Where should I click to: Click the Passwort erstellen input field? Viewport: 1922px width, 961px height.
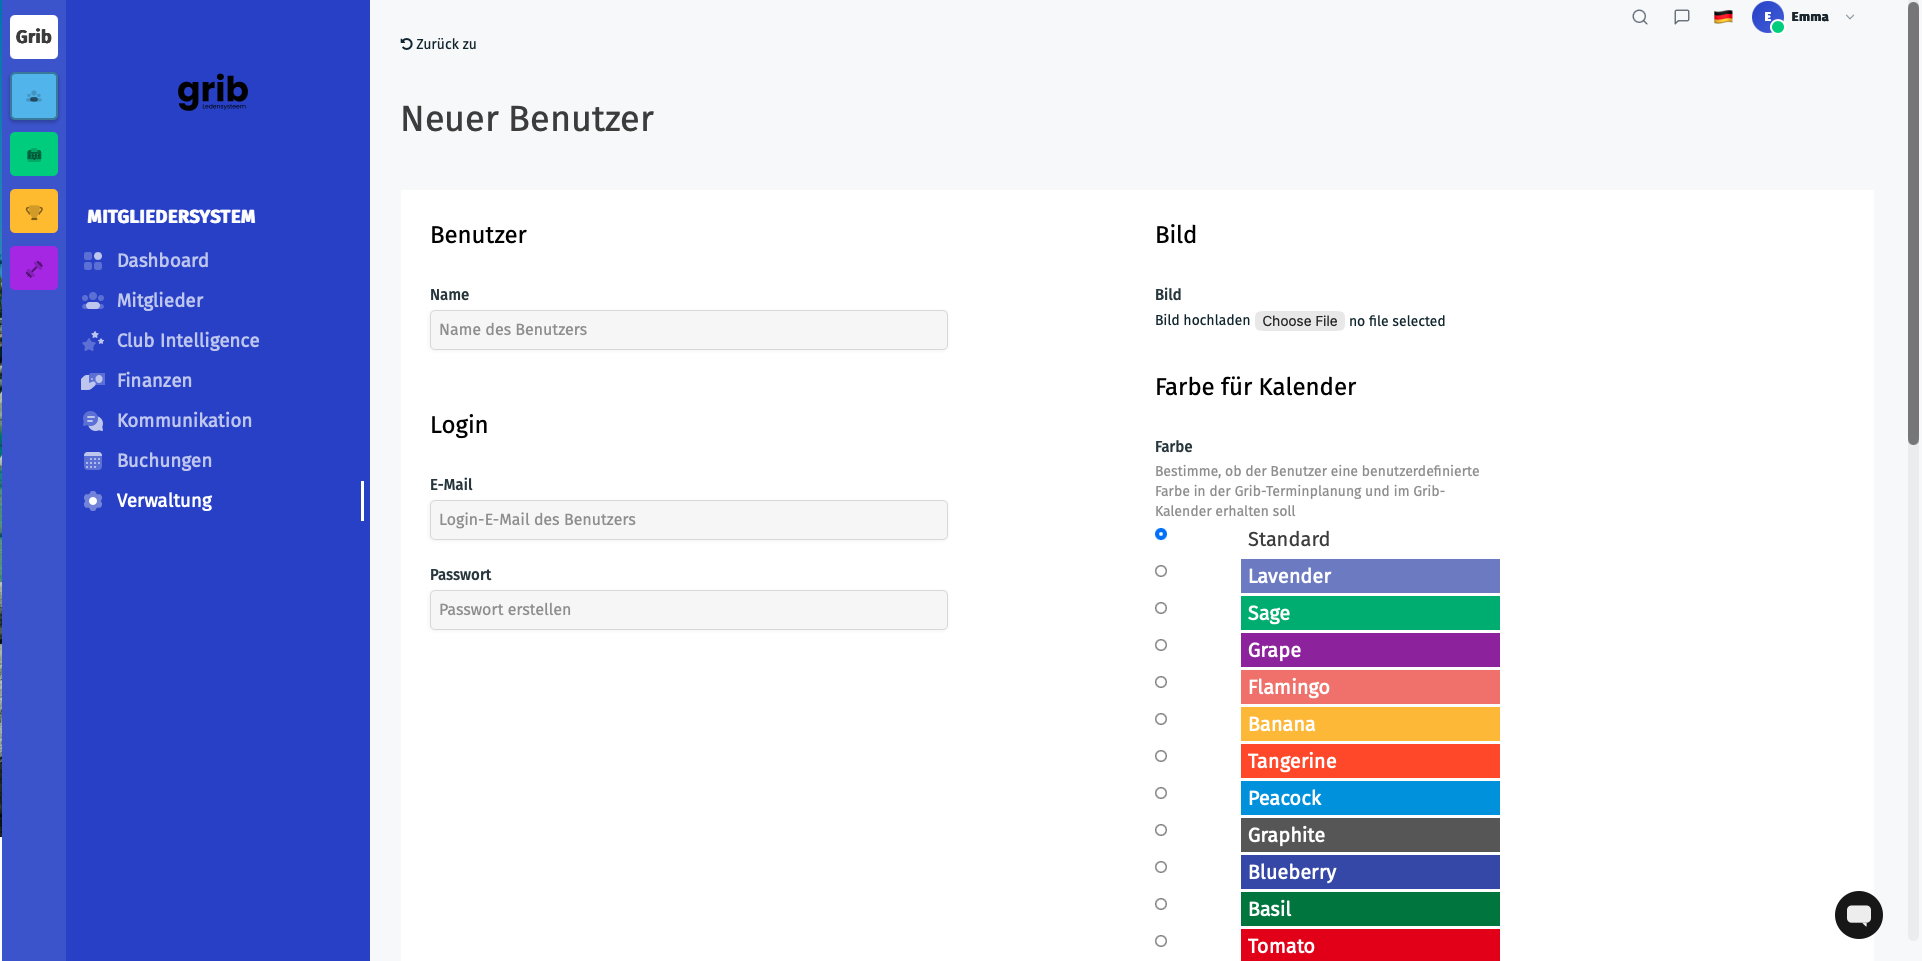tap(689, 610)
